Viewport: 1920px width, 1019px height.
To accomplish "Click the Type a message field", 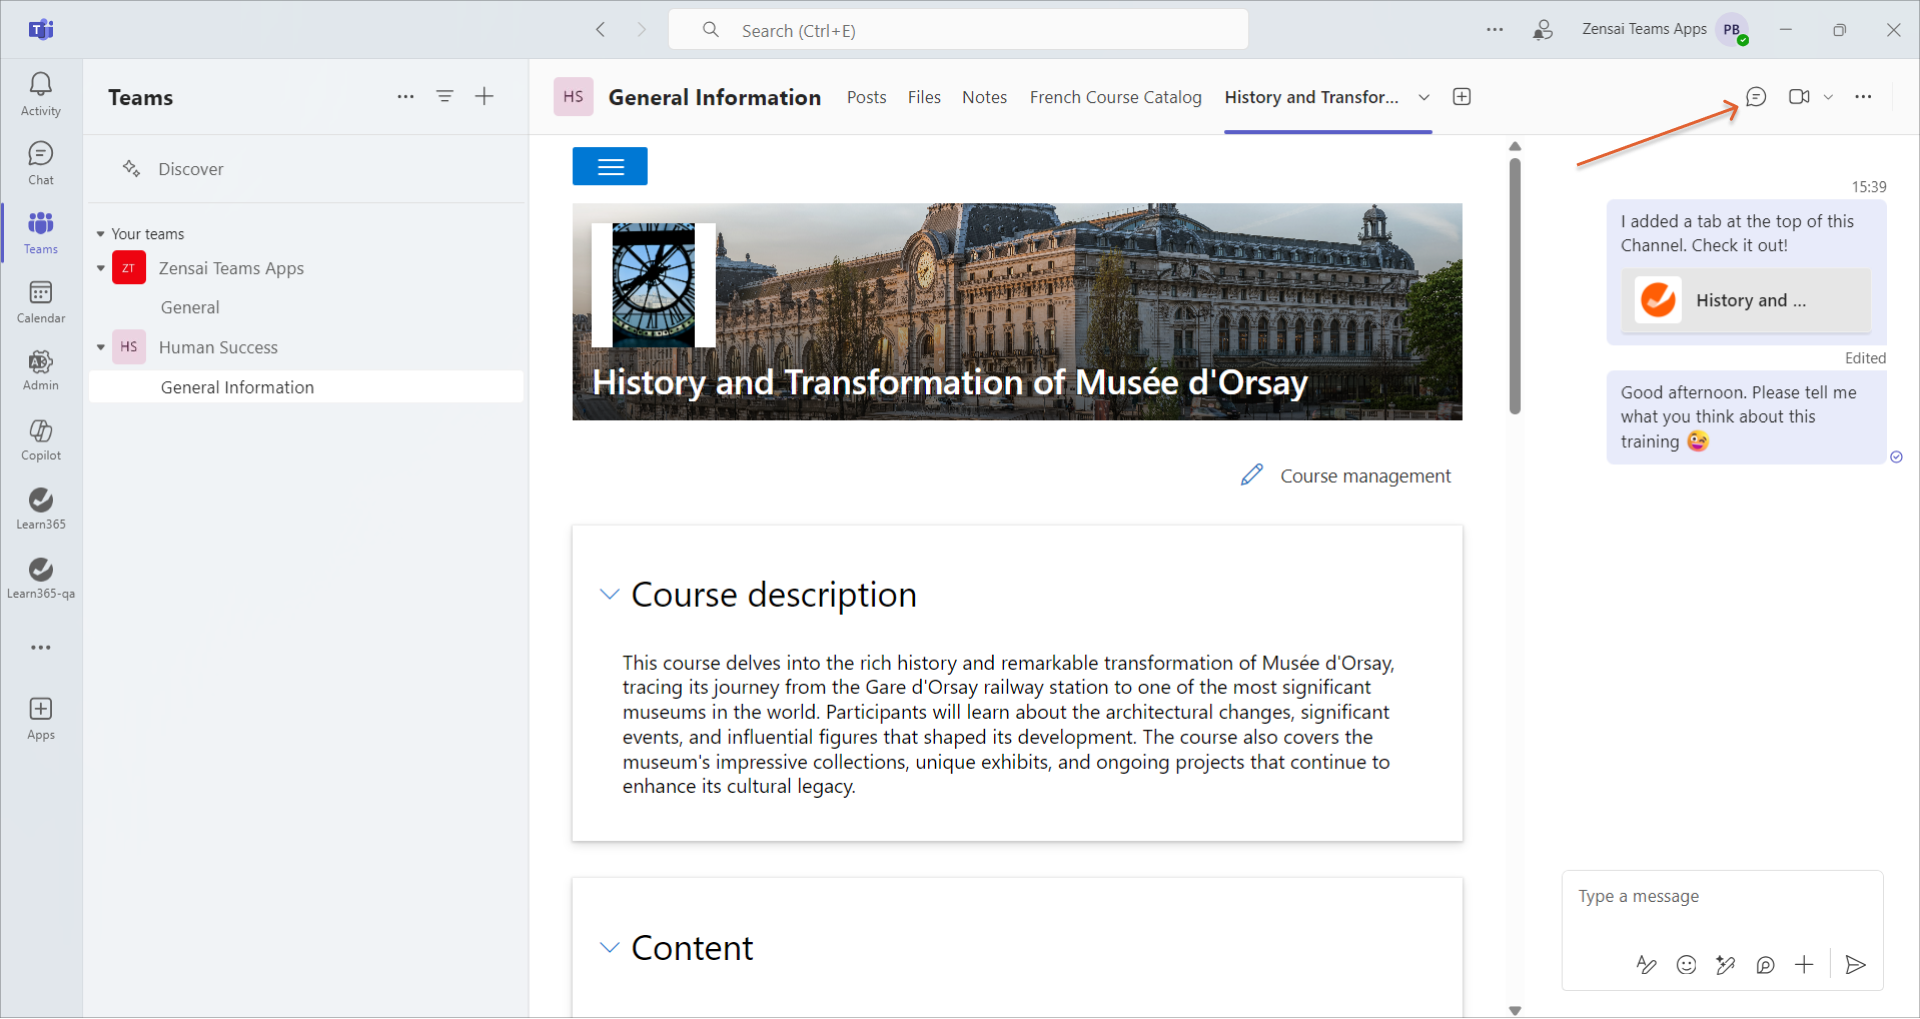I will pyautogui.click(x=1720, y=897).
